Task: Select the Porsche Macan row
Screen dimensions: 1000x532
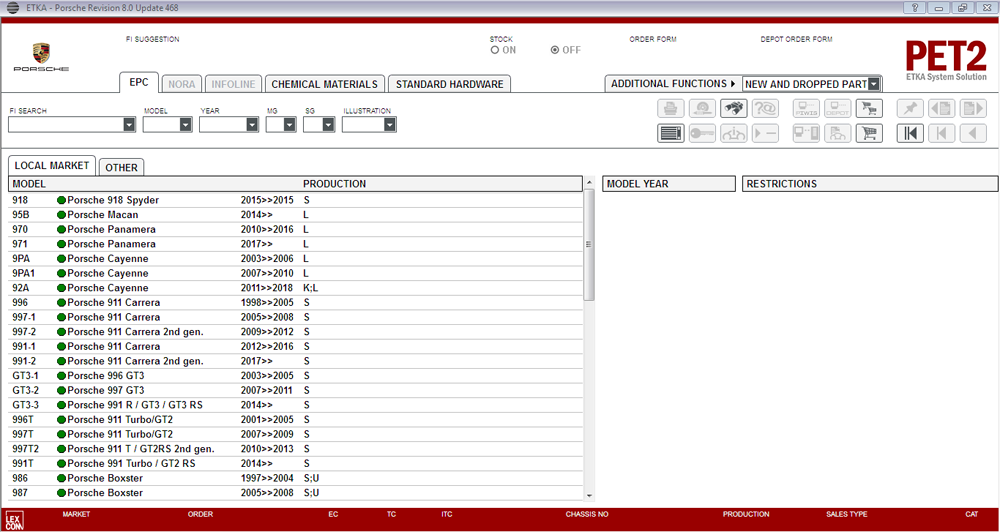Action: (296, 215)
